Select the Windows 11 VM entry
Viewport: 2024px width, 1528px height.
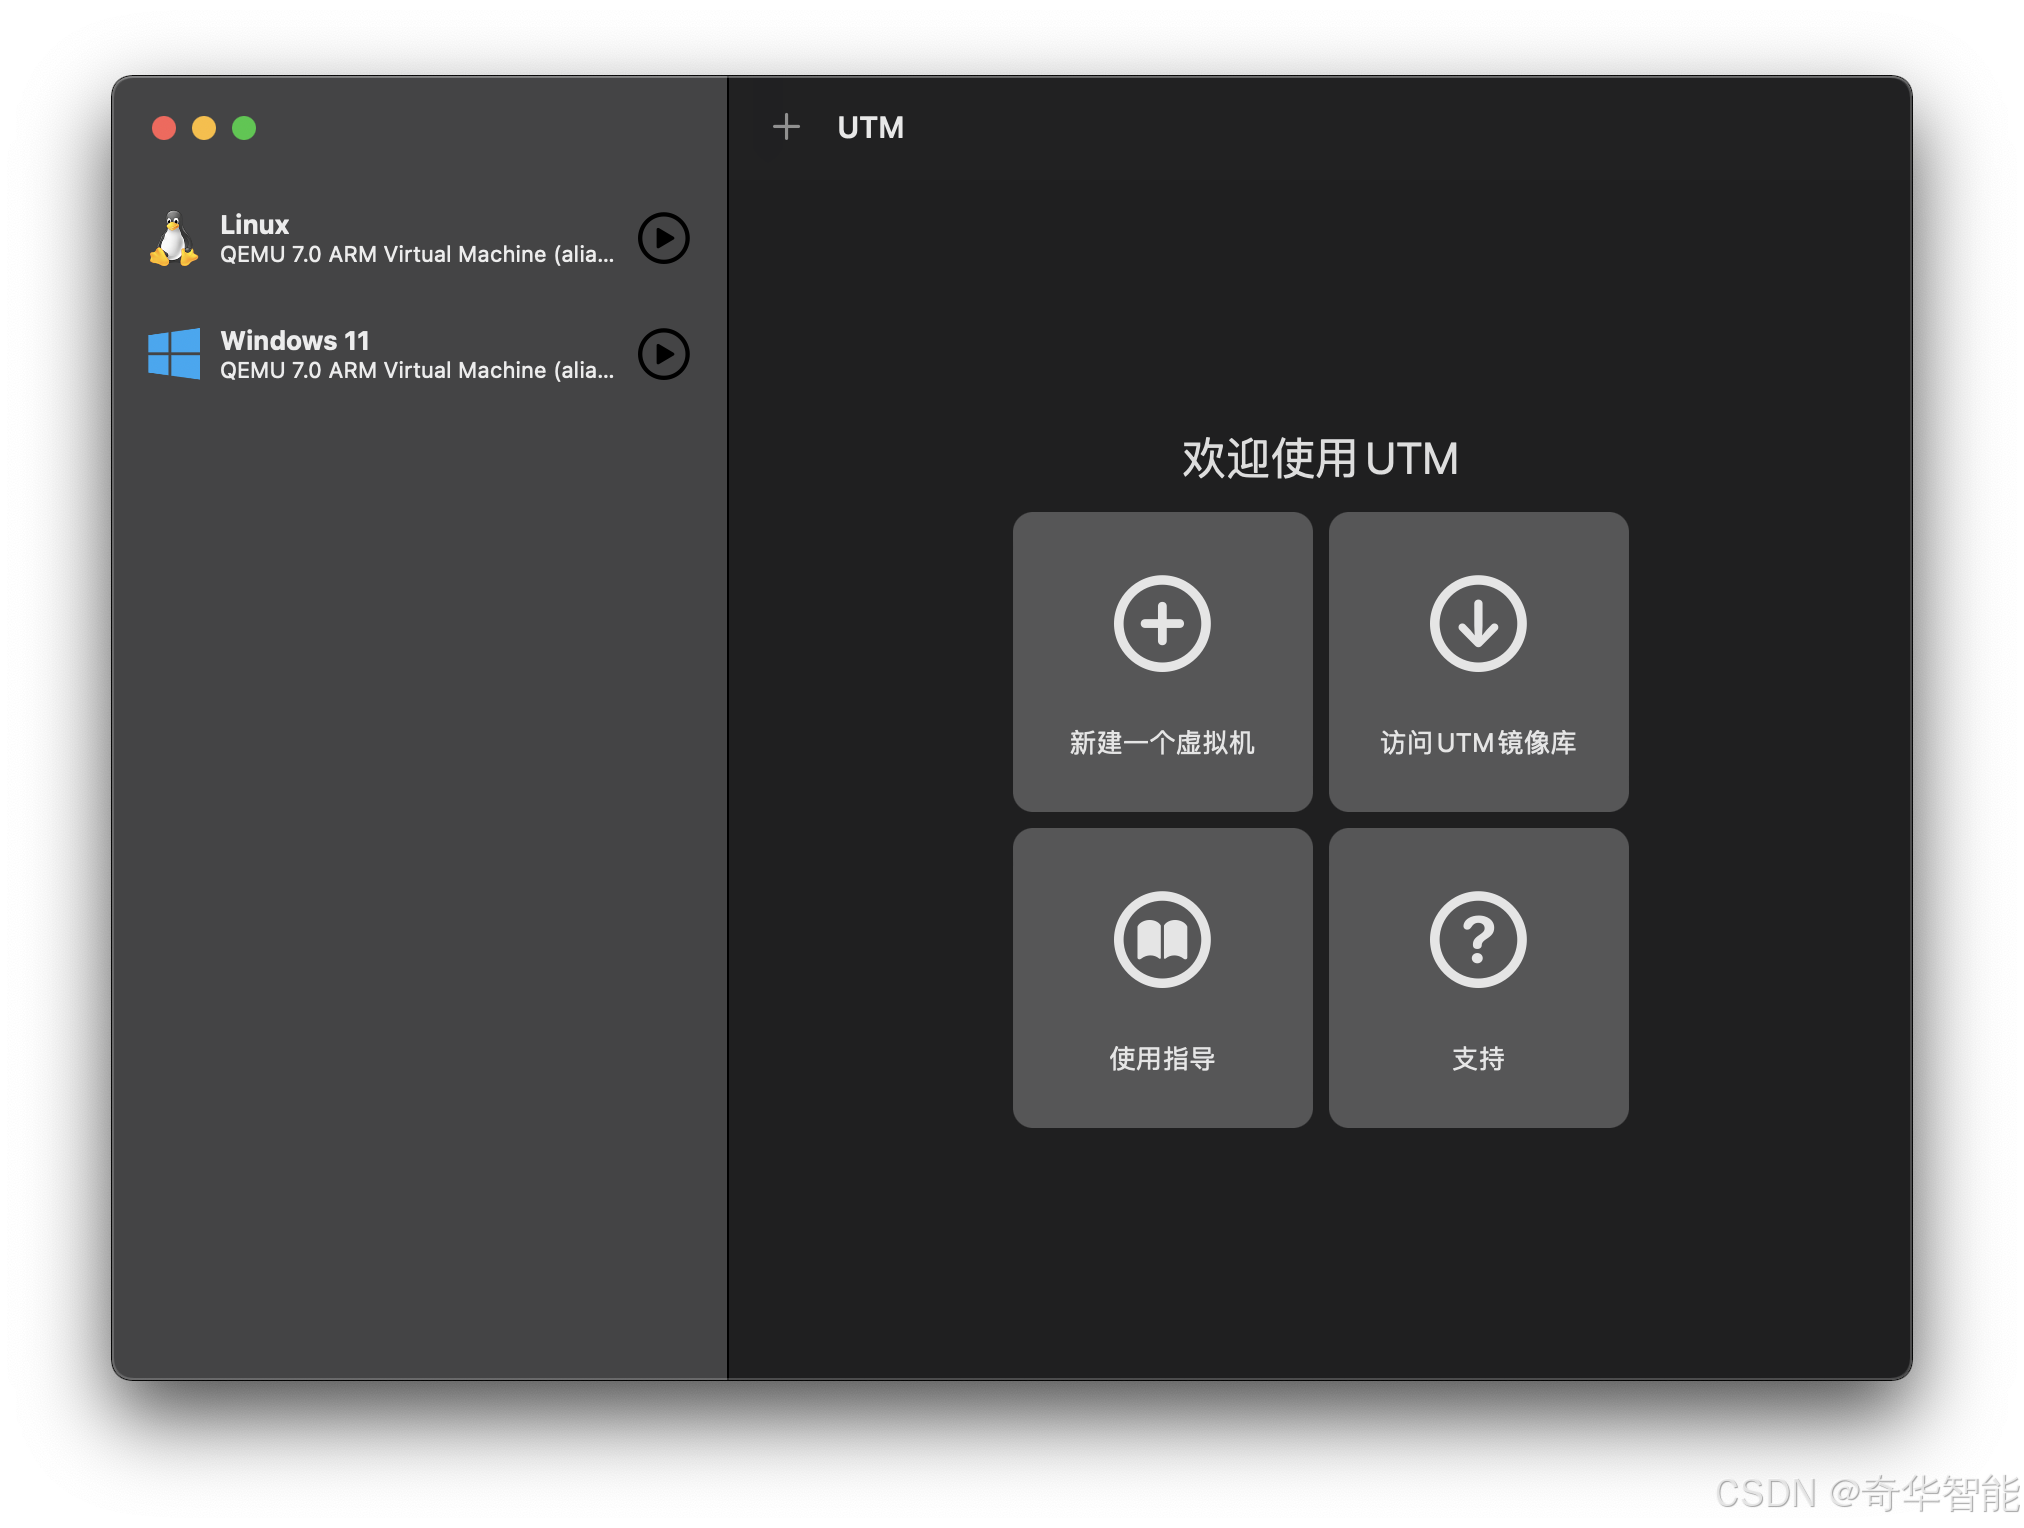pyautogui.click(x=295, y=340)
